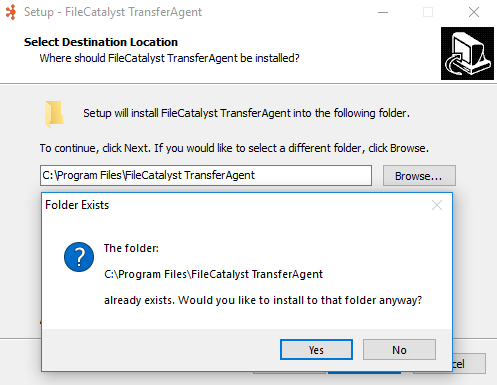Open folder picker with Browse button

tap(419, 176)
